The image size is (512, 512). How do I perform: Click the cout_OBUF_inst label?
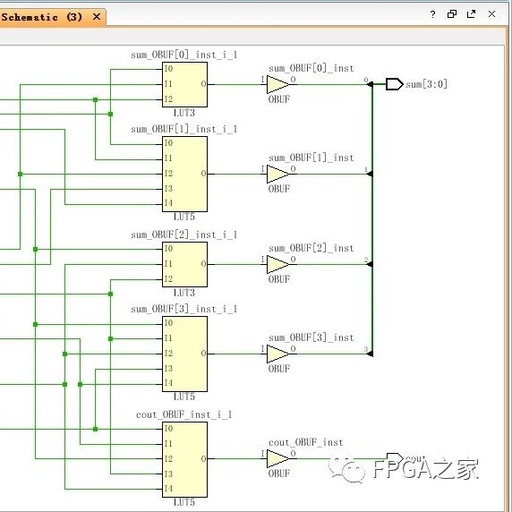click(x=306, y=442)
